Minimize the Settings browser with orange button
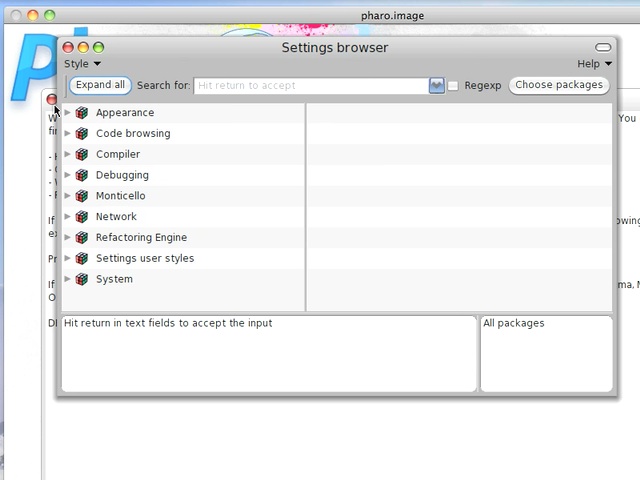Viewport: 640px width, 480px height. click(x=83, y=48)
